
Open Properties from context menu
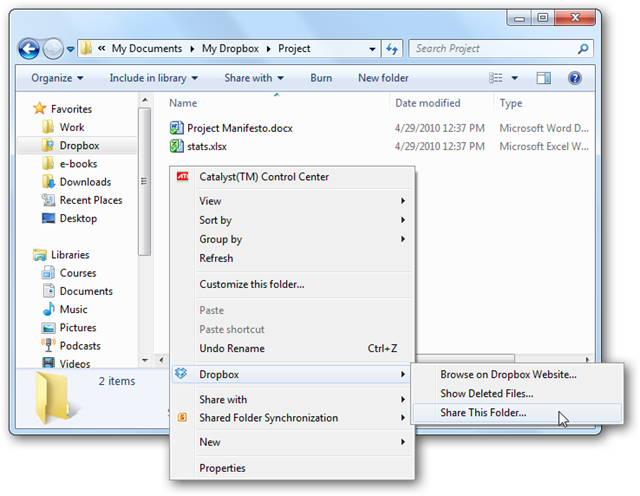(x=222, y=468)
